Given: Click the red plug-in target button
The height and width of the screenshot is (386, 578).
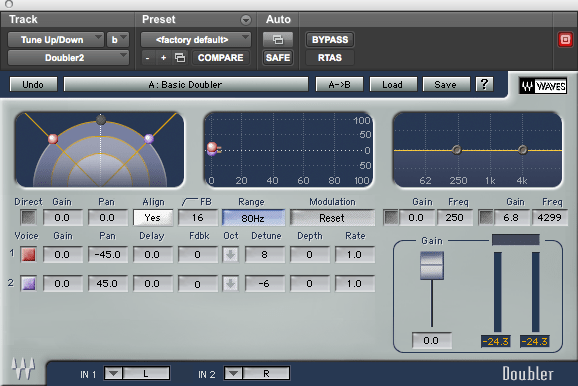Looking at the screenshot, I should [x=565, y=39].
